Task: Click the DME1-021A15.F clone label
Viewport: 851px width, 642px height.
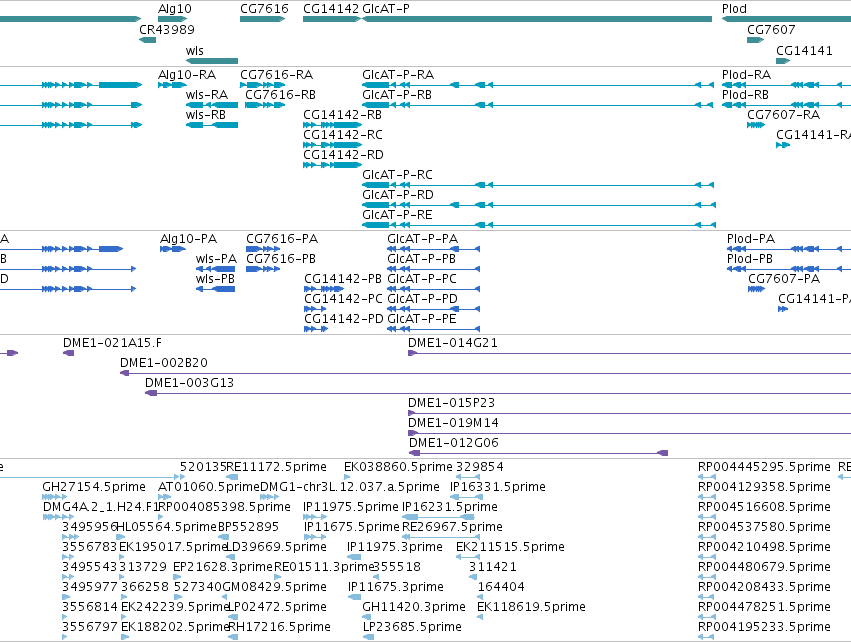Action: click(112, 343)
